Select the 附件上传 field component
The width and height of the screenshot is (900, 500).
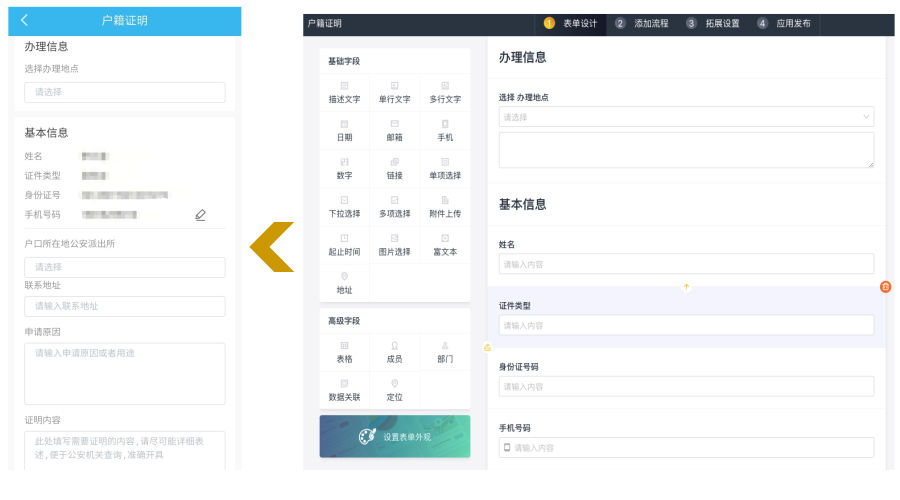tap(445, 206)
